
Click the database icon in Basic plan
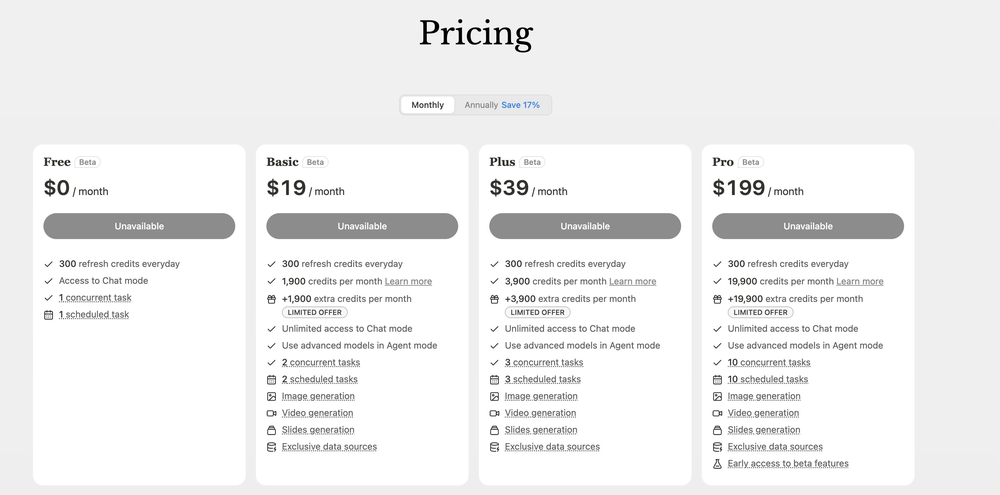271,447
